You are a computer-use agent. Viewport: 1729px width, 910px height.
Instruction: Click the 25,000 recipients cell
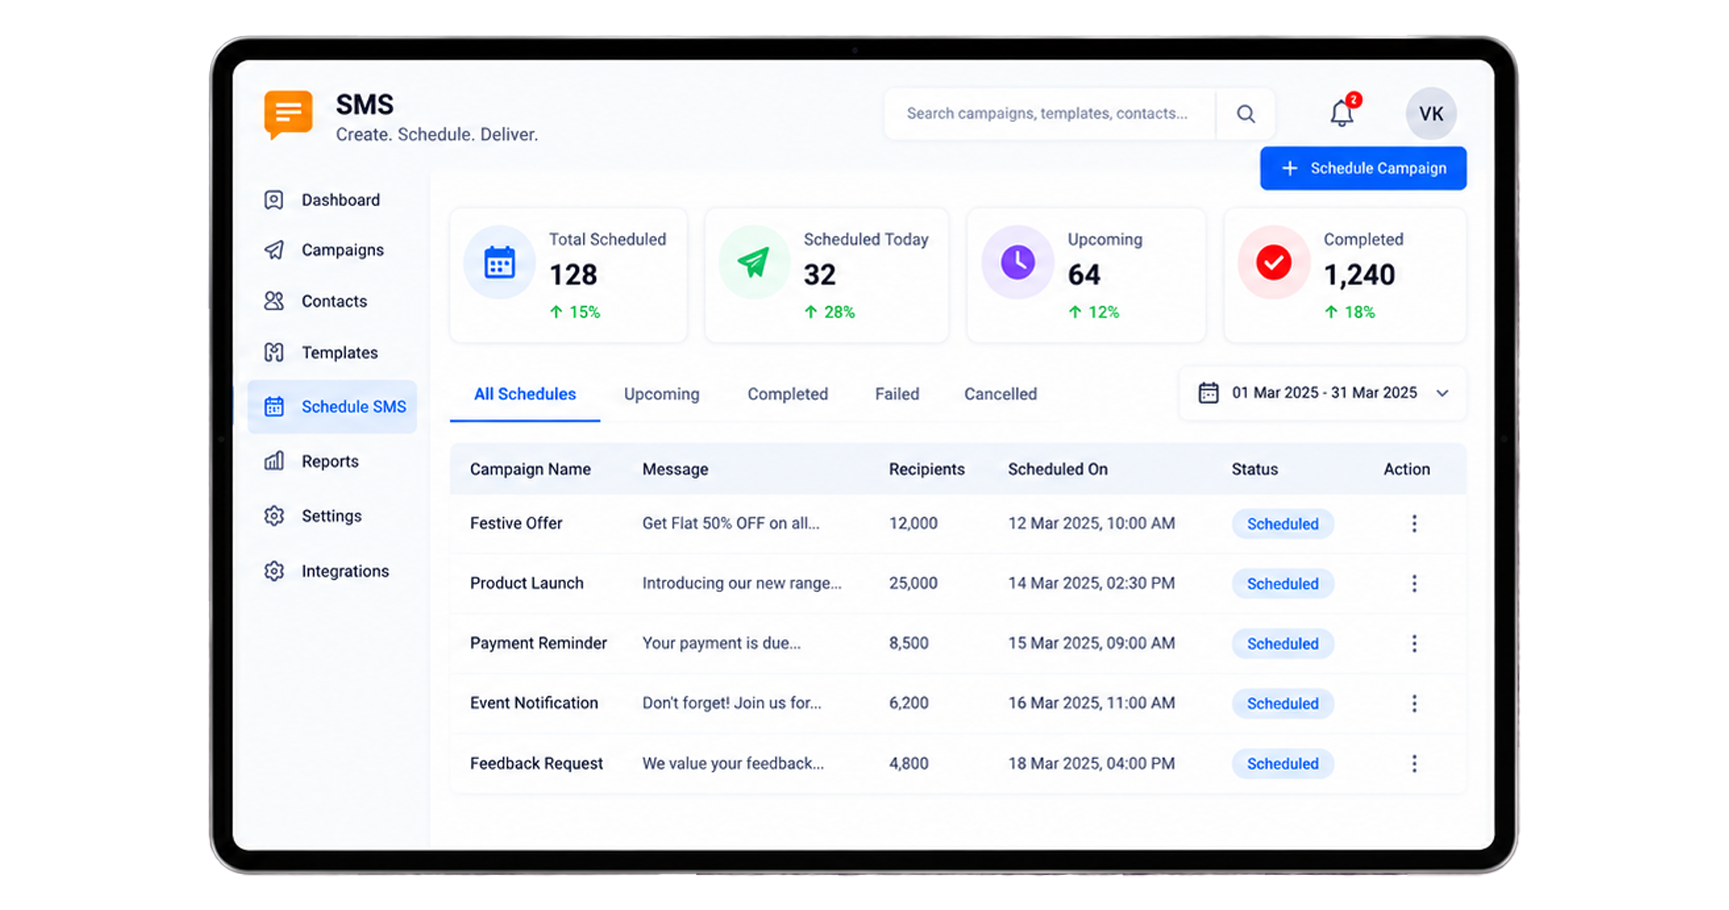[913, 583]
